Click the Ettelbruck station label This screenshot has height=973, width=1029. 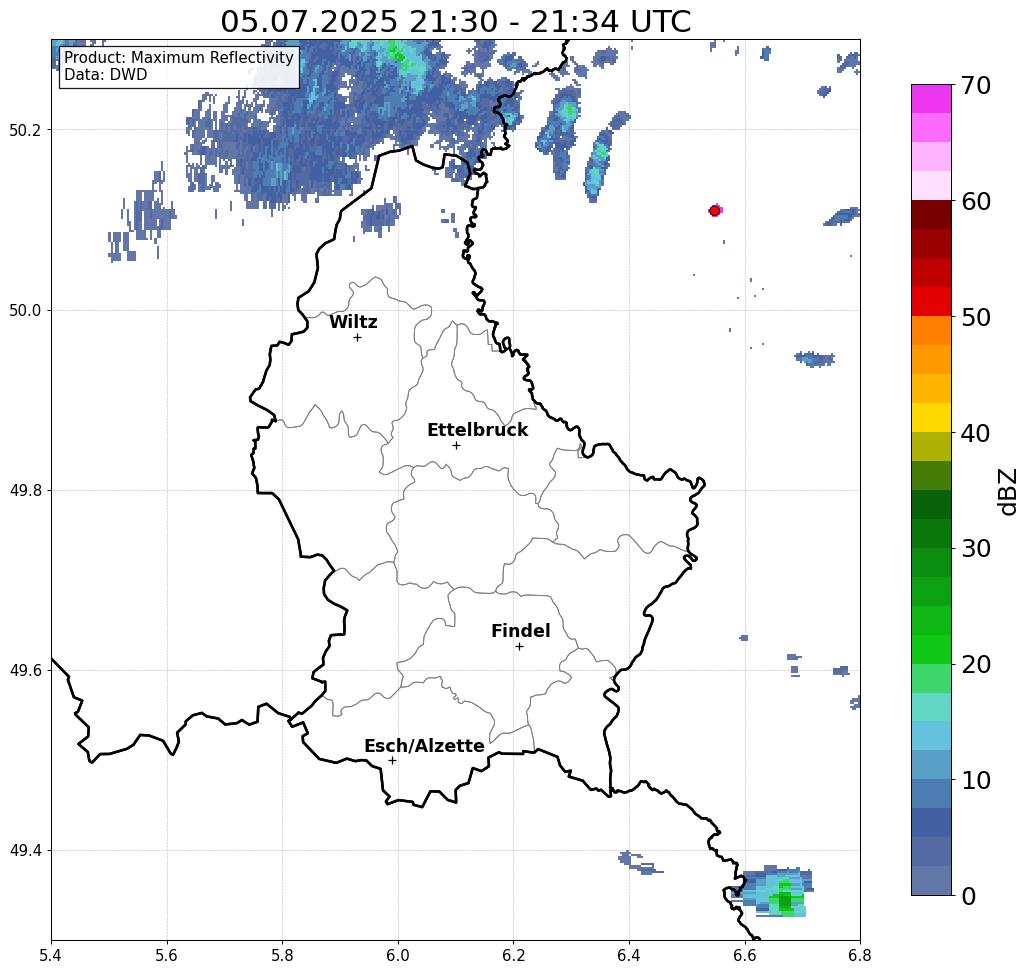[477, 430]
